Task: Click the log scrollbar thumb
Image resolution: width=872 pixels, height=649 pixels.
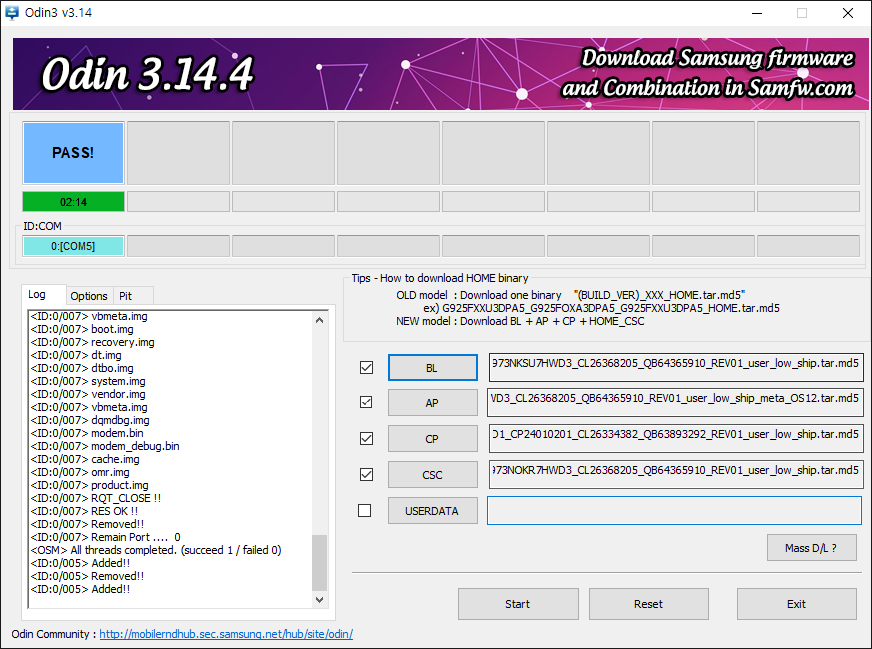Action: click(x=319, y=562)
